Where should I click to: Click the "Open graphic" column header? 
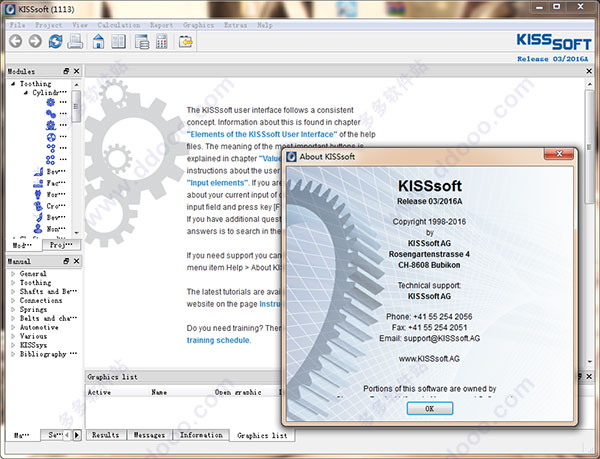(238, 392)
